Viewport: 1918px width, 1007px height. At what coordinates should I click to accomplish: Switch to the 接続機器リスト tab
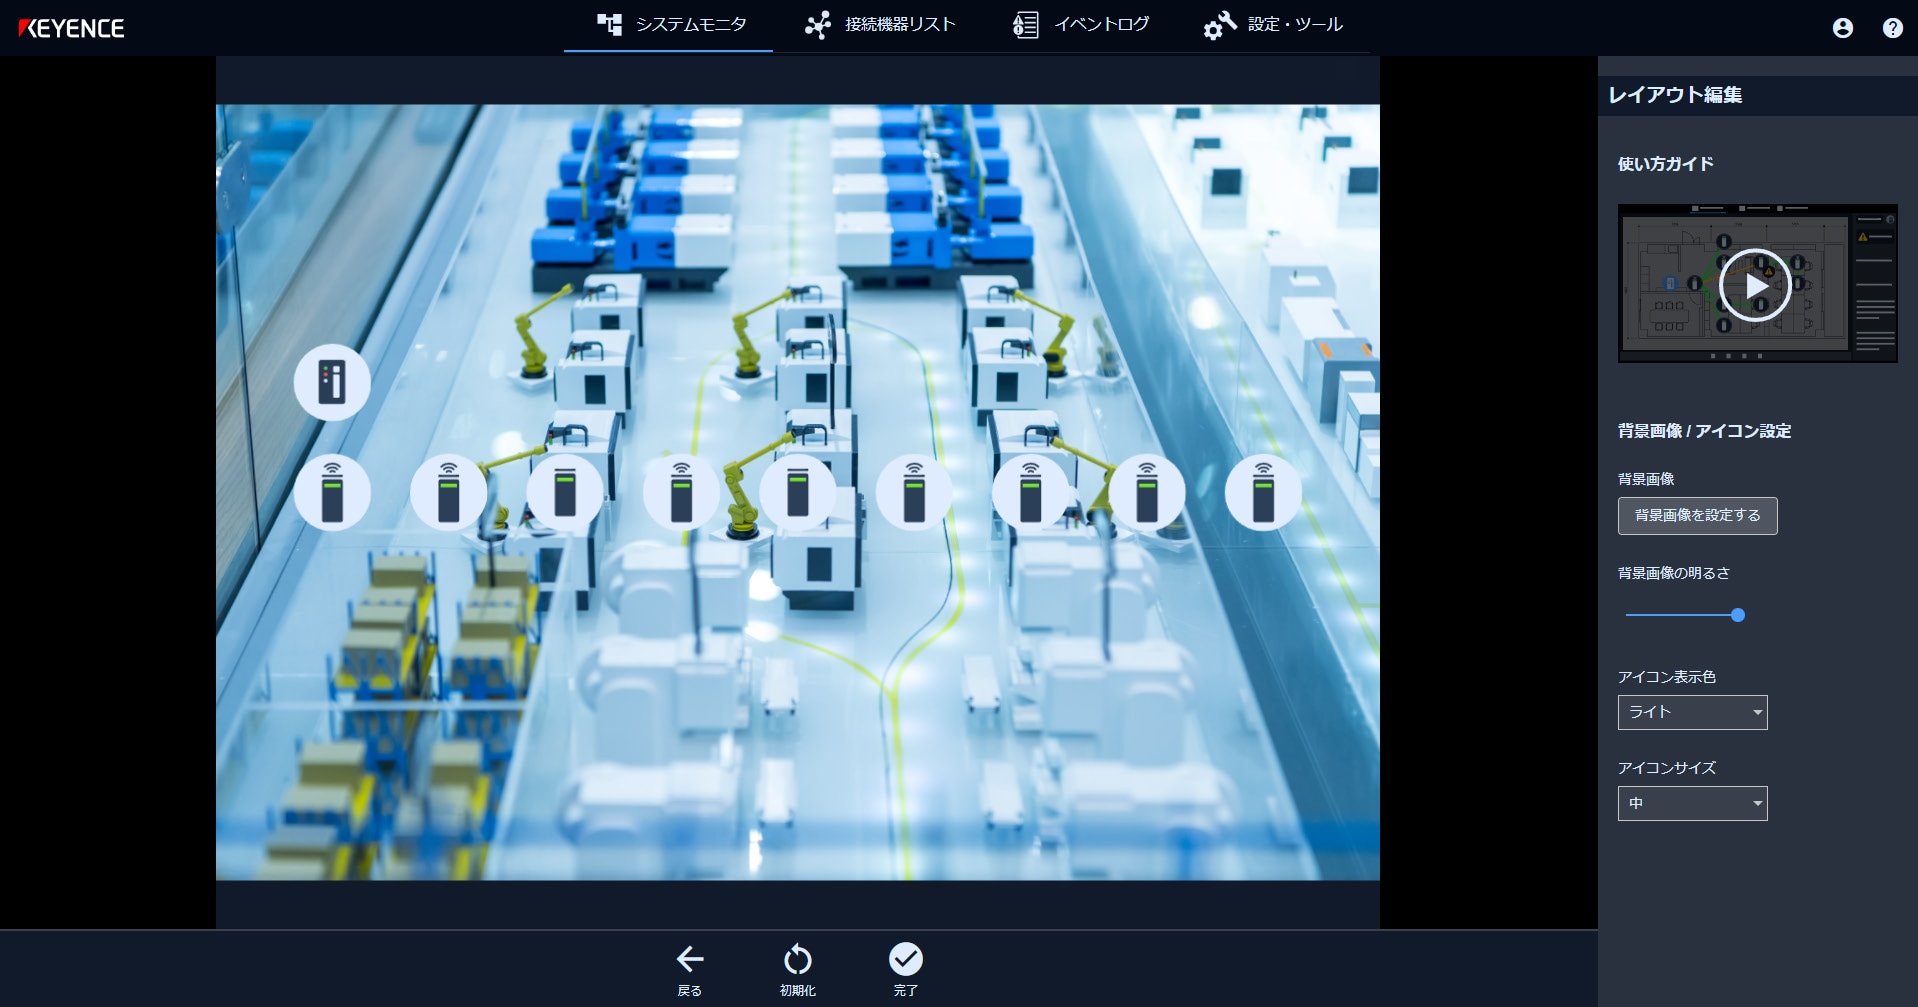(880, 25)
